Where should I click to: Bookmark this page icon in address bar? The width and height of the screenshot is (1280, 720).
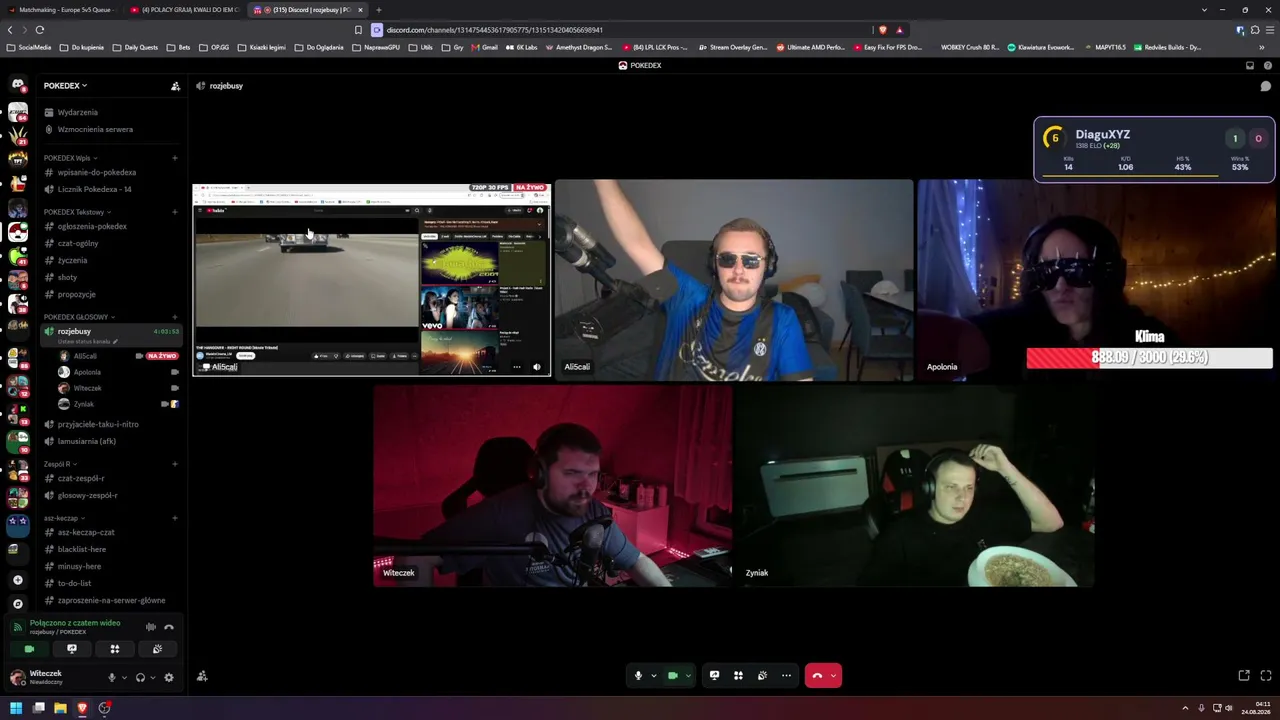358,30
